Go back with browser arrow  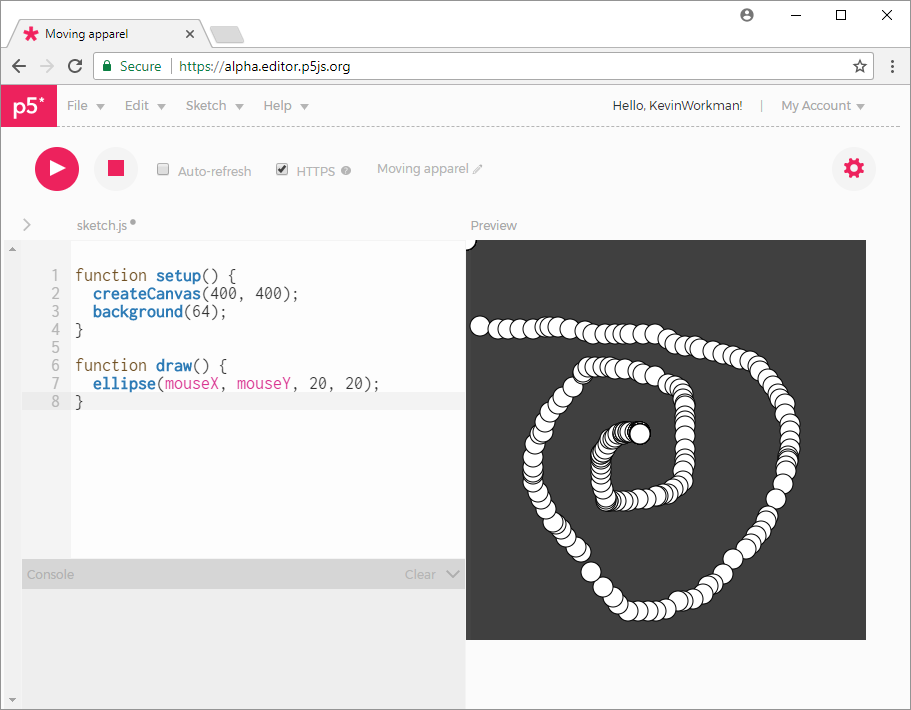pos(19,66)
